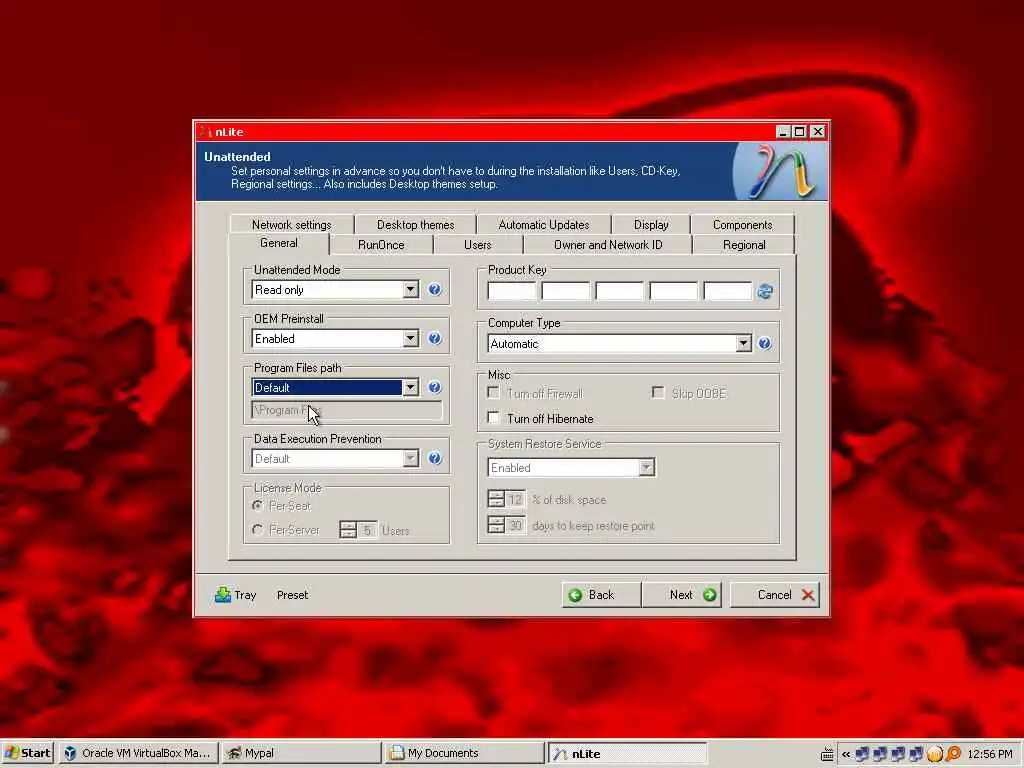Select Per-Server license radio button
Viewport: 1024px width, 768px height.
257,530
